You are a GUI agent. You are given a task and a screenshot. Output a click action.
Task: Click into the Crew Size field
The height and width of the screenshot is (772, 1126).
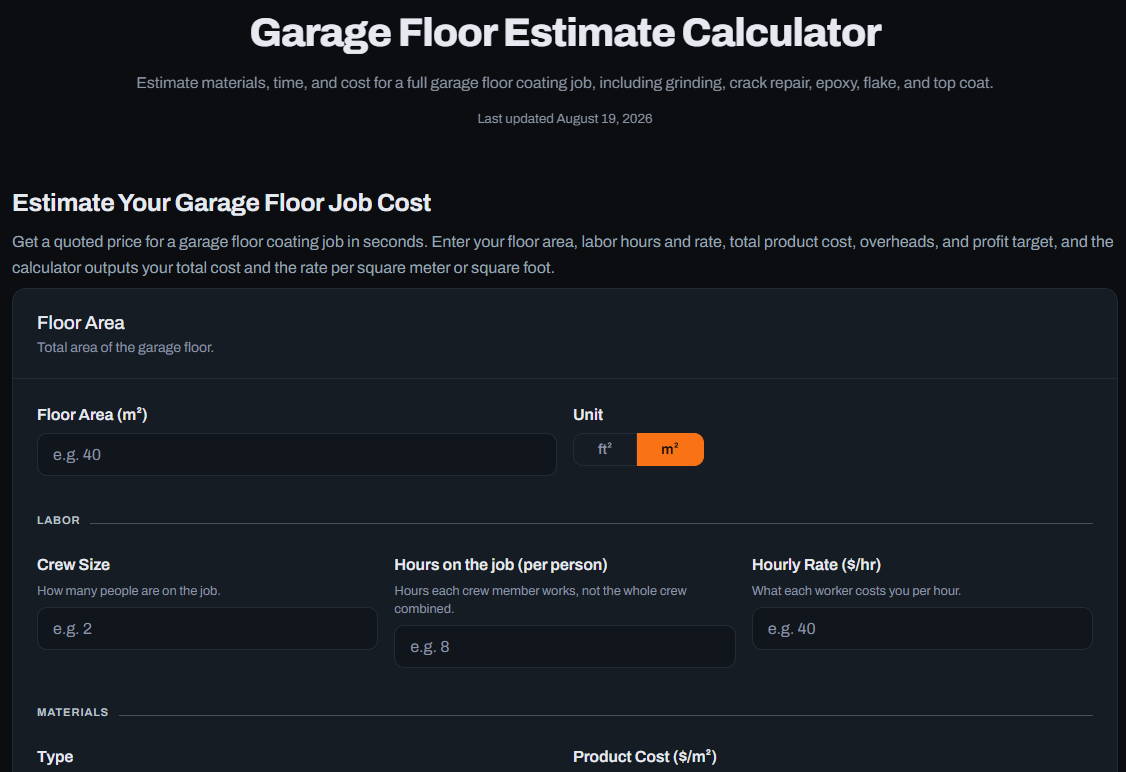[207, 628]
